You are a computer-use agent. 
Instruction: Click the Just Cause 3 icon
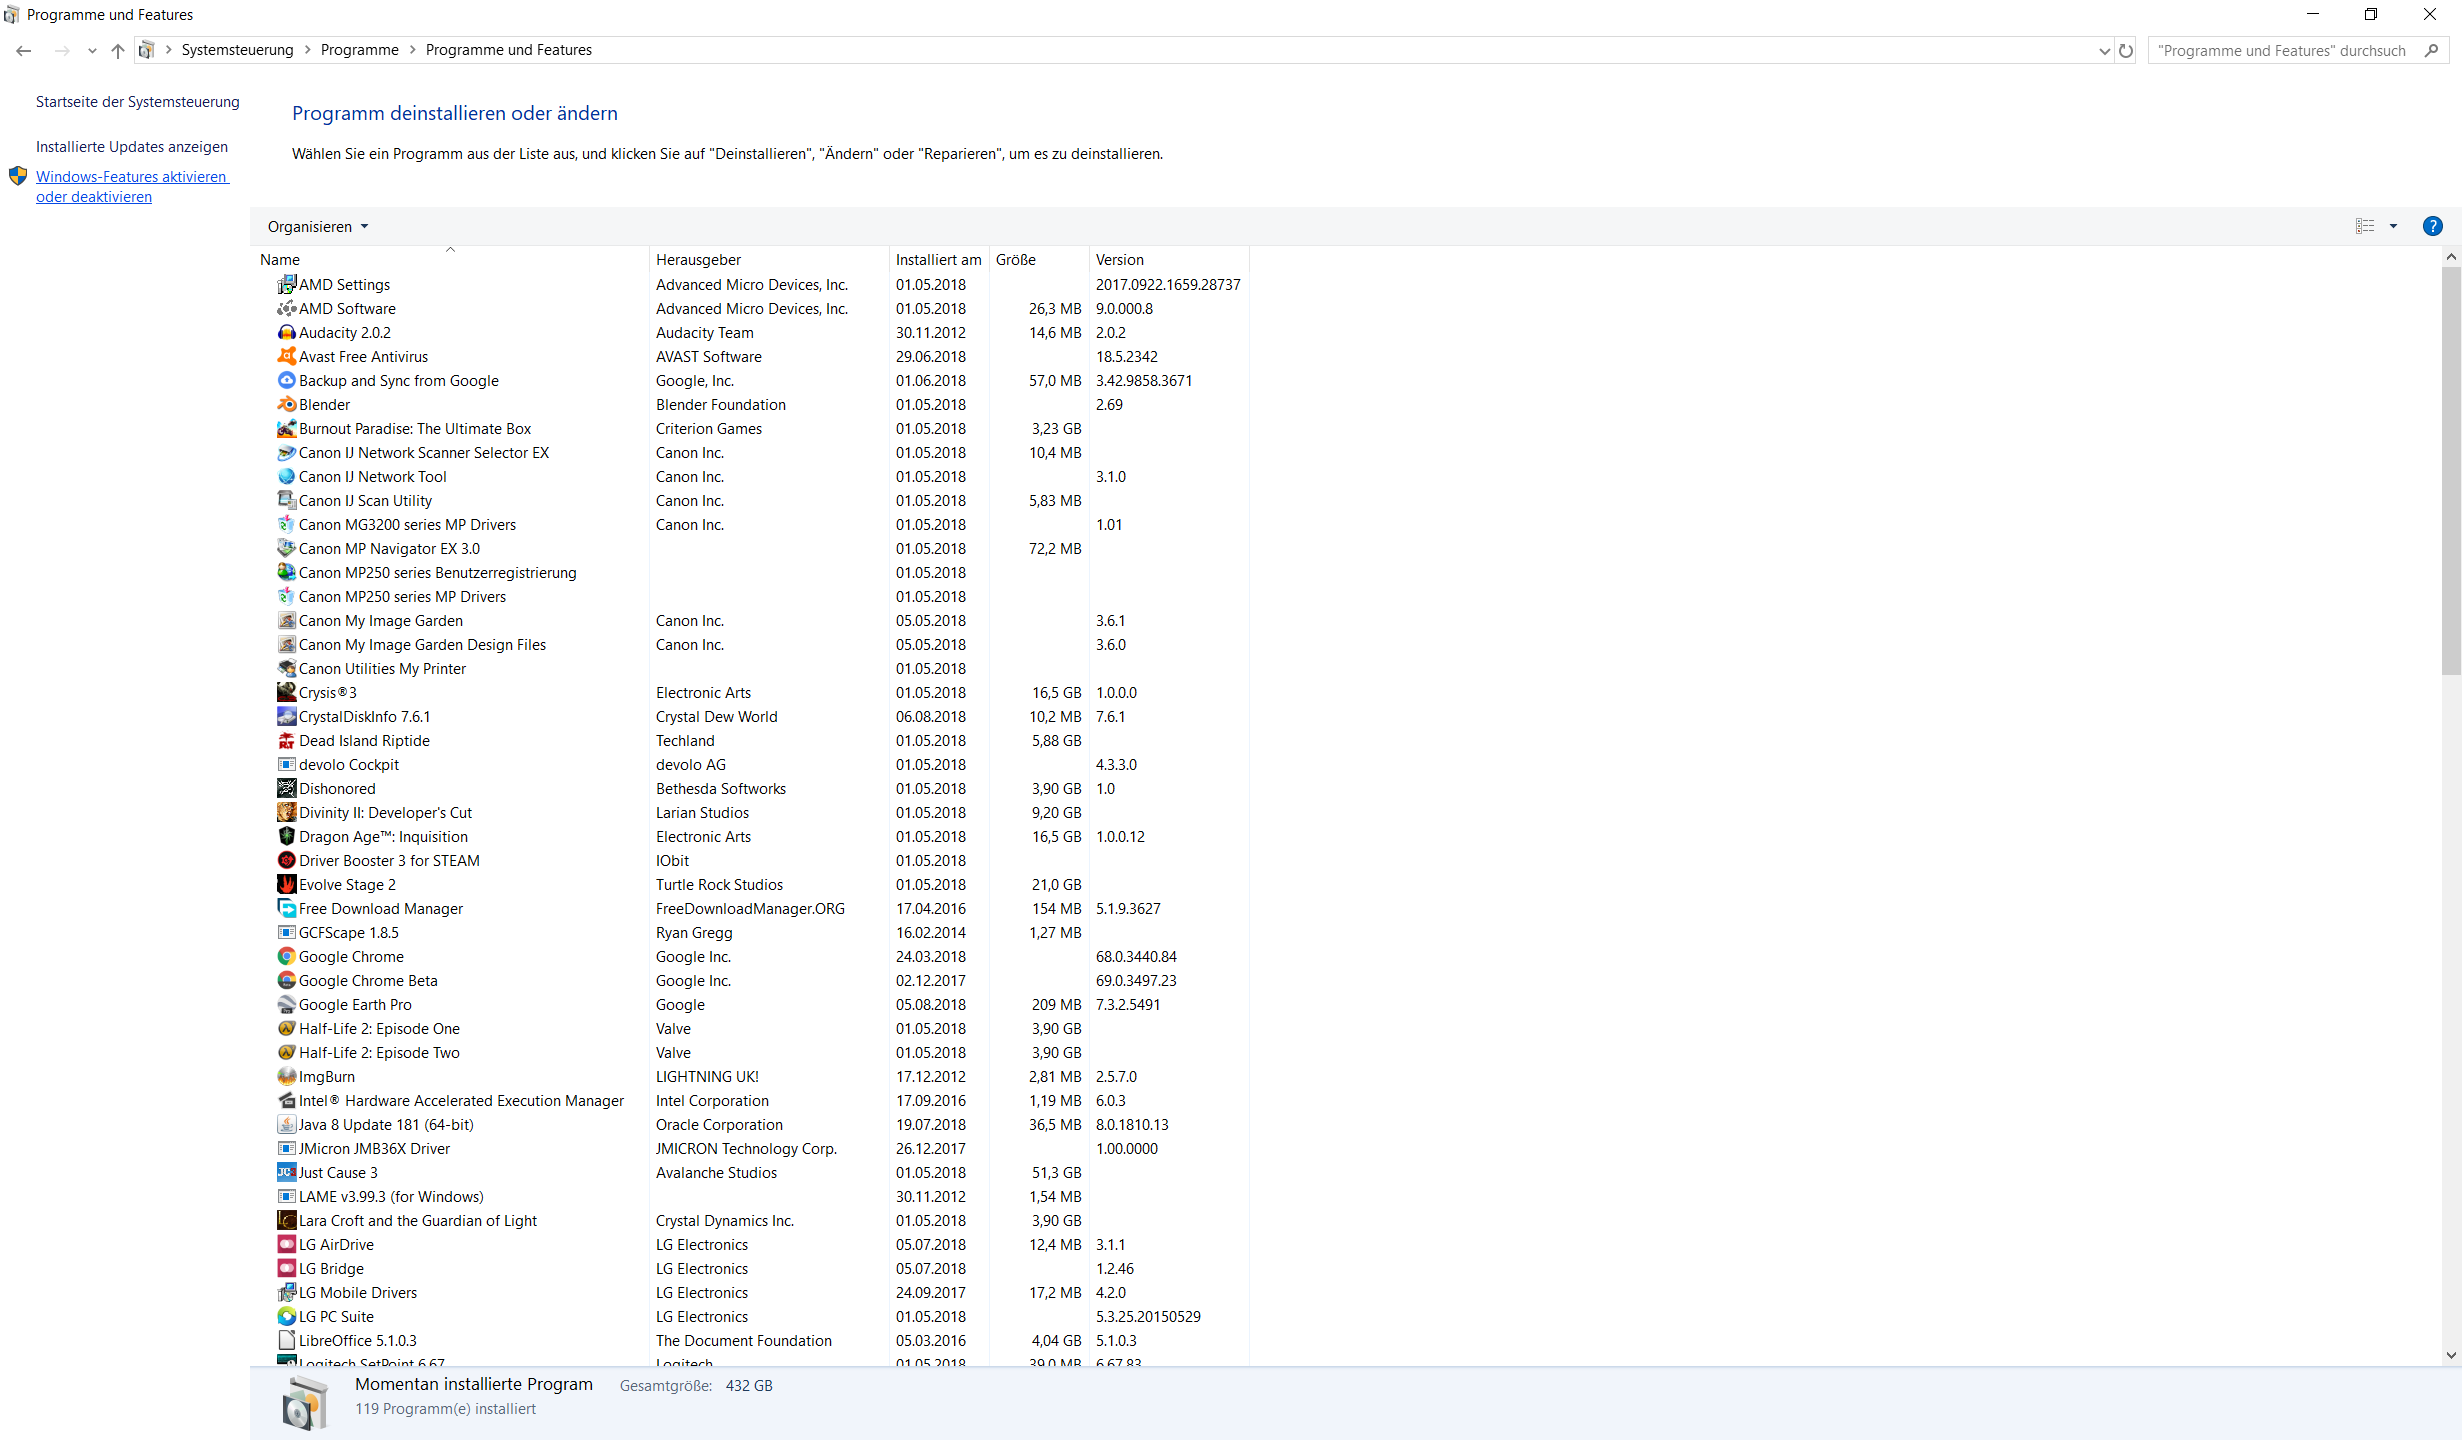pos(286,1172)
